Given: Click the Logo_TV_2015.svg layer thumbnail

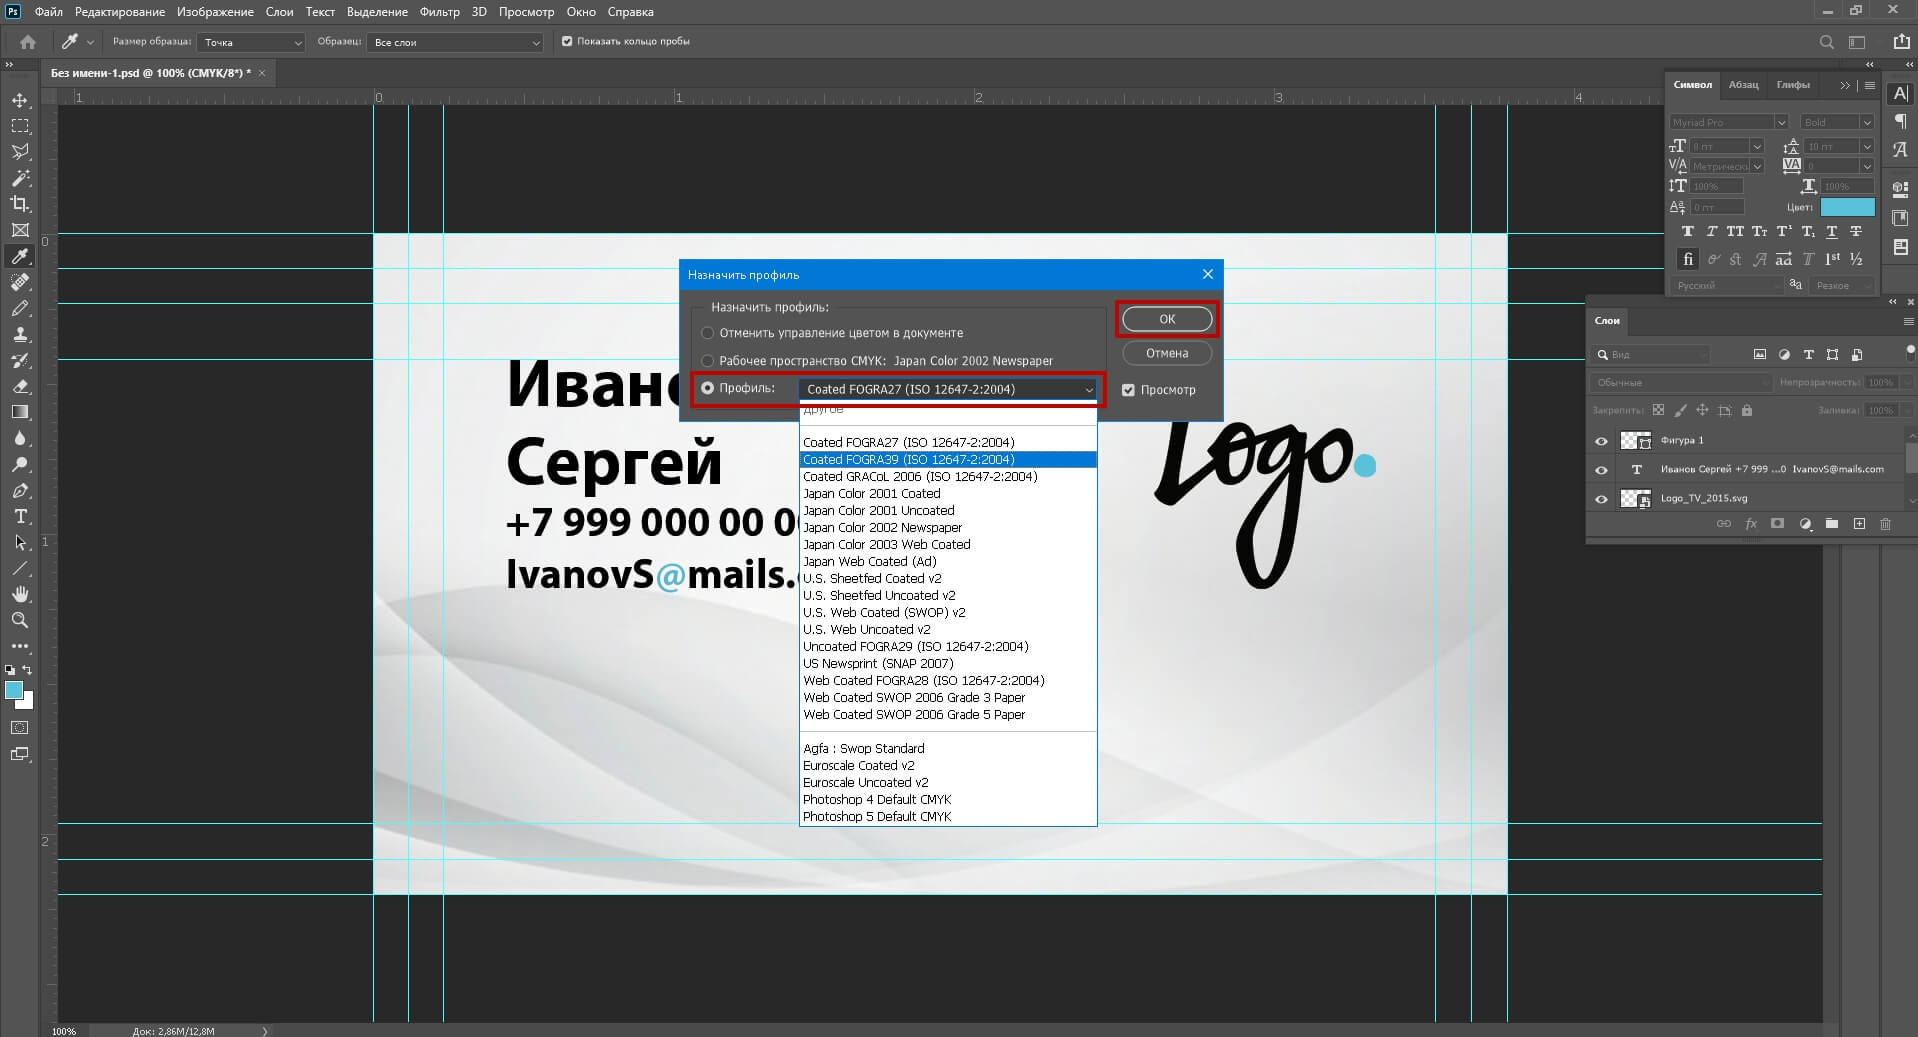Looking at the screenshot, I should tap(1635, 498).
